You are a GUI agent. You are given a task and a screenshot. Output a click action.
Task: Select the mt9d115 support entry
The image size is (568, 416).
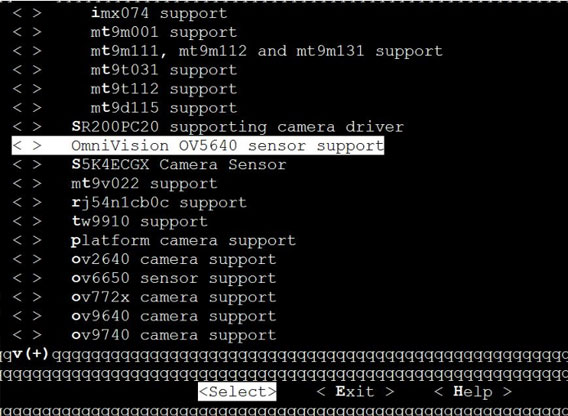[x=164, y=108]
